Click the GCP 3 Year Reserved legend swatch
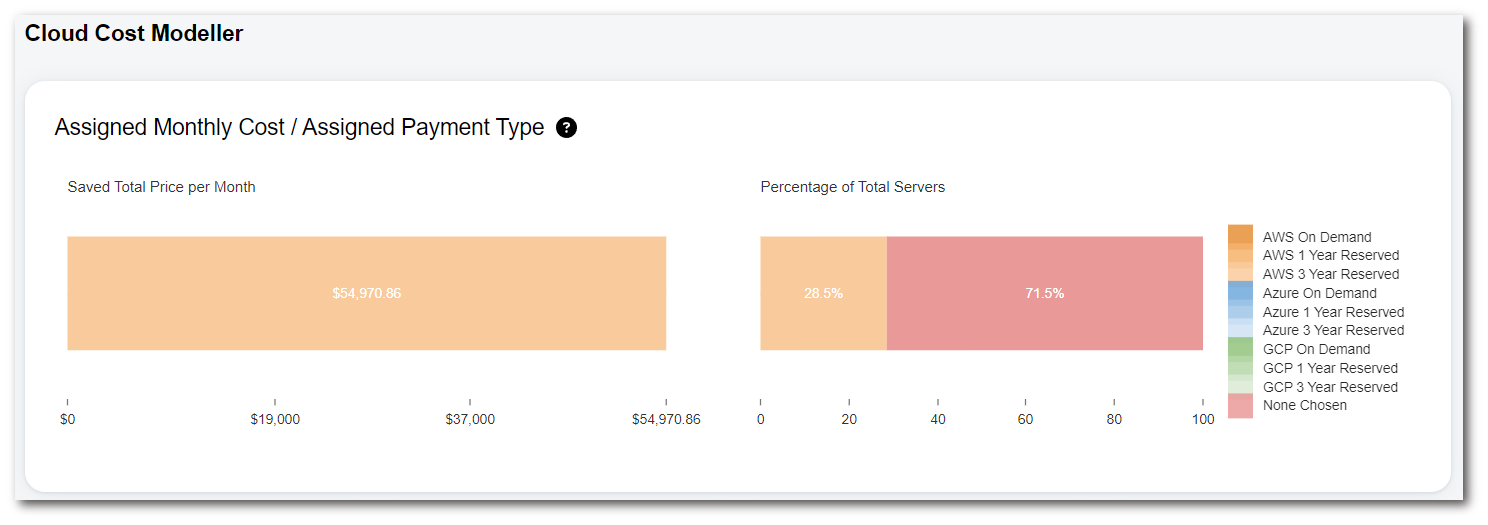The width and height of the screenshot is (1488, 525). pyautogui.click(x=1240, y=386)
